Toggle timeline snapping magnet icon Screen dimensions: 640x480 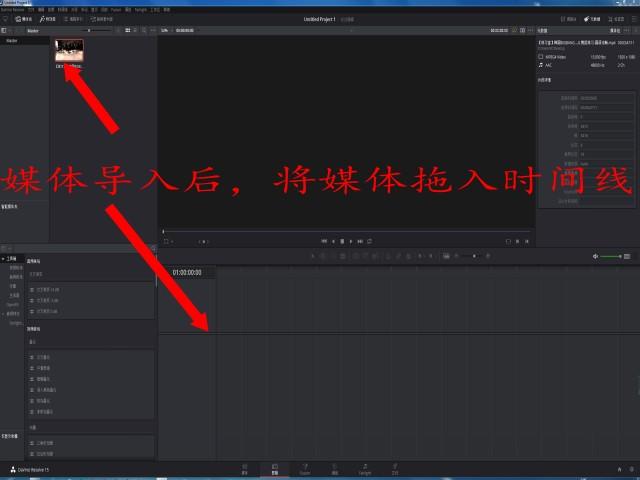(x=388, y=256)
